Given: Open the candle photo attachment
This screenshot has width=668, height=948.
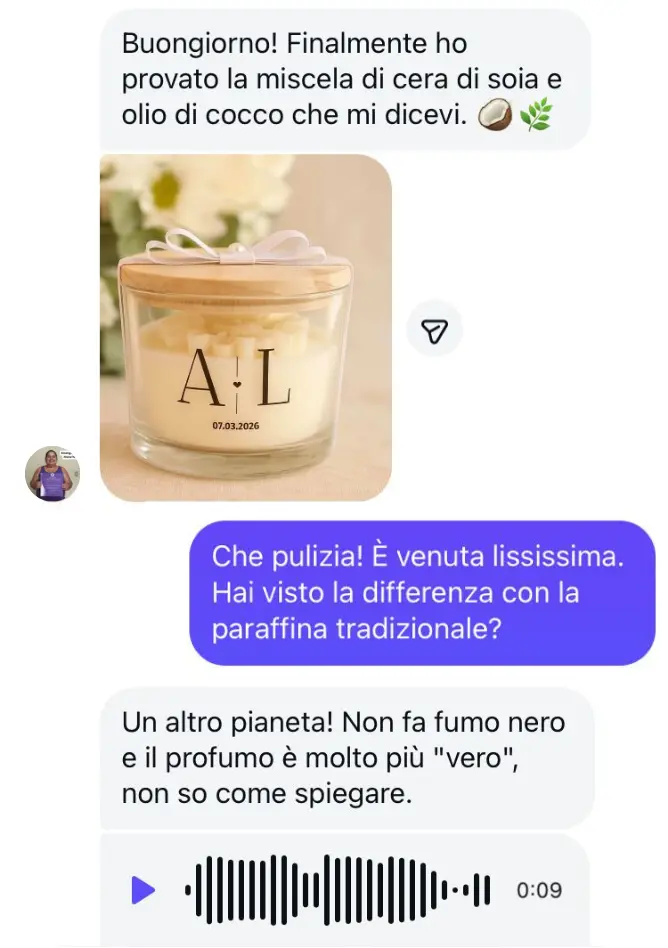Looking at the screenshot, I should [245, 328].
